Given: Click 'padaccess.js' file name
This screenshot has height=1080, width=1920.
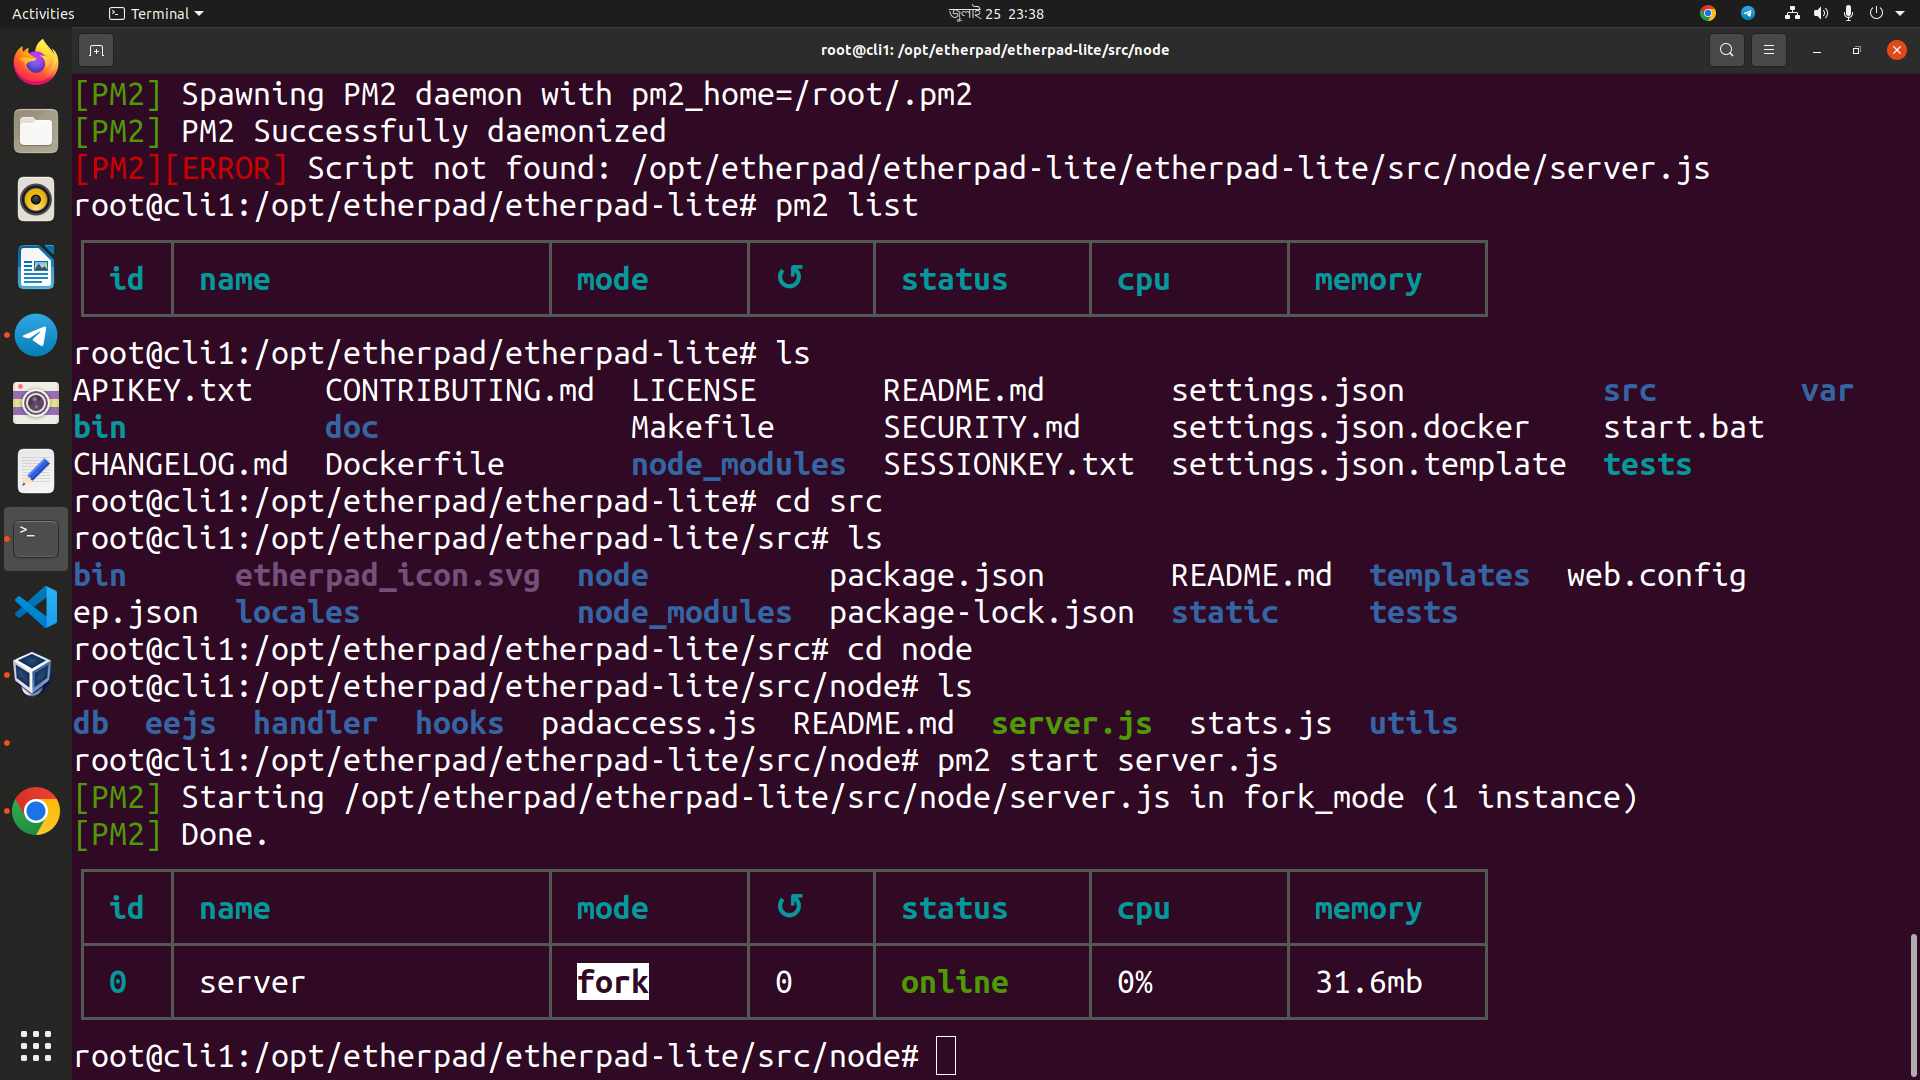Looking at the screenshot, I should tap(648, 723).
